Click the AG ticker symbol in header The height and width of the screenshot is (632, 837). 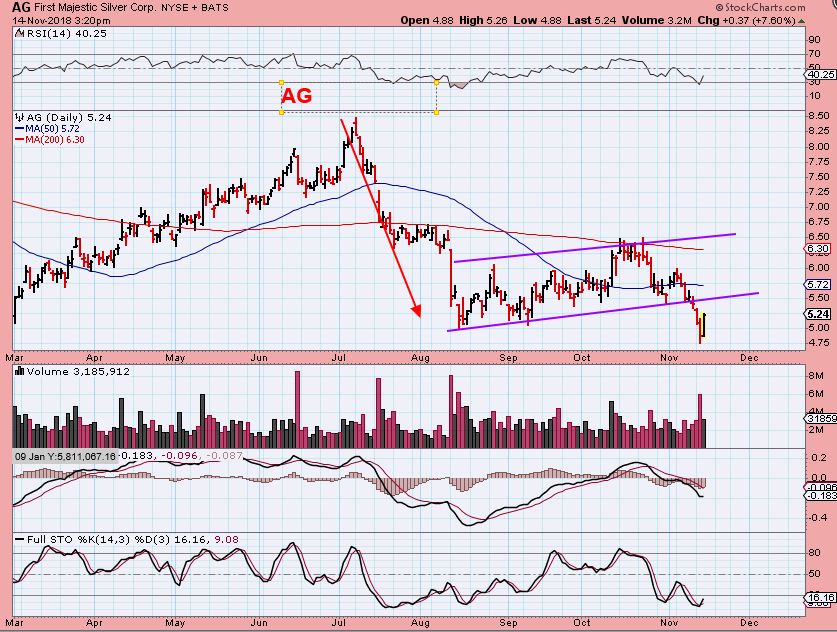click(x=21, y=7)
